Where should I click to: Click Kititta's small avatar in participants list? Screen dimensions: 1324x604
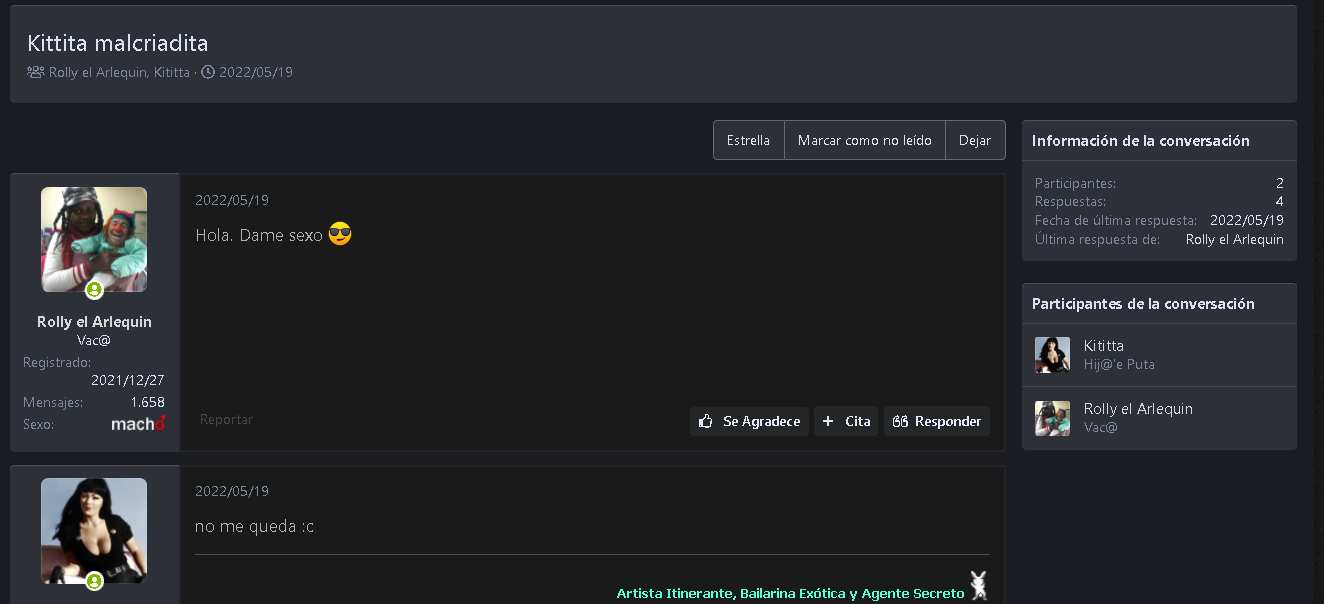point(1052,355)
